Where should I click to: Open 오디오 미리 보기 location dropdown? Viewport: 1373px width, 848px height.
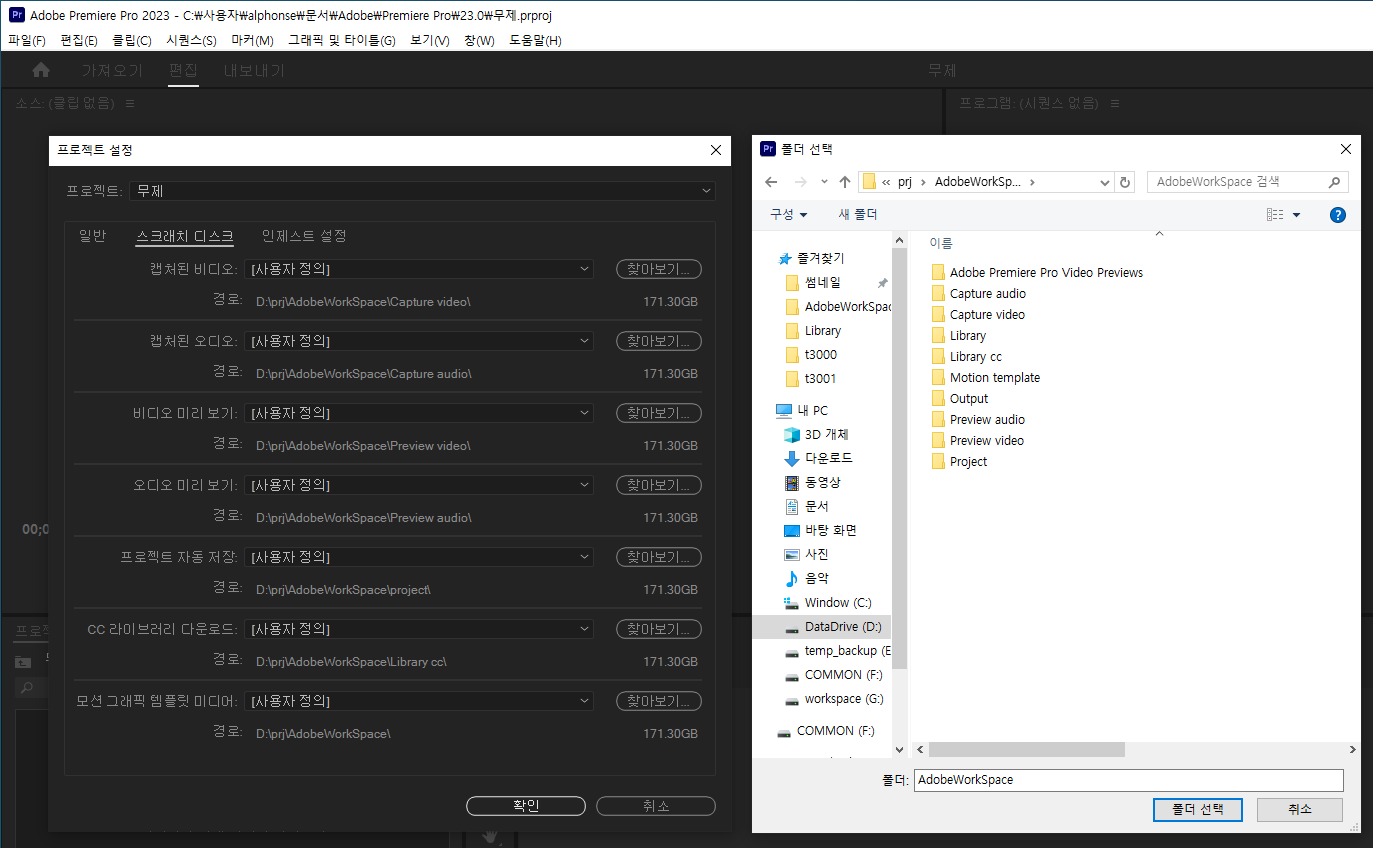coord(419,485)
